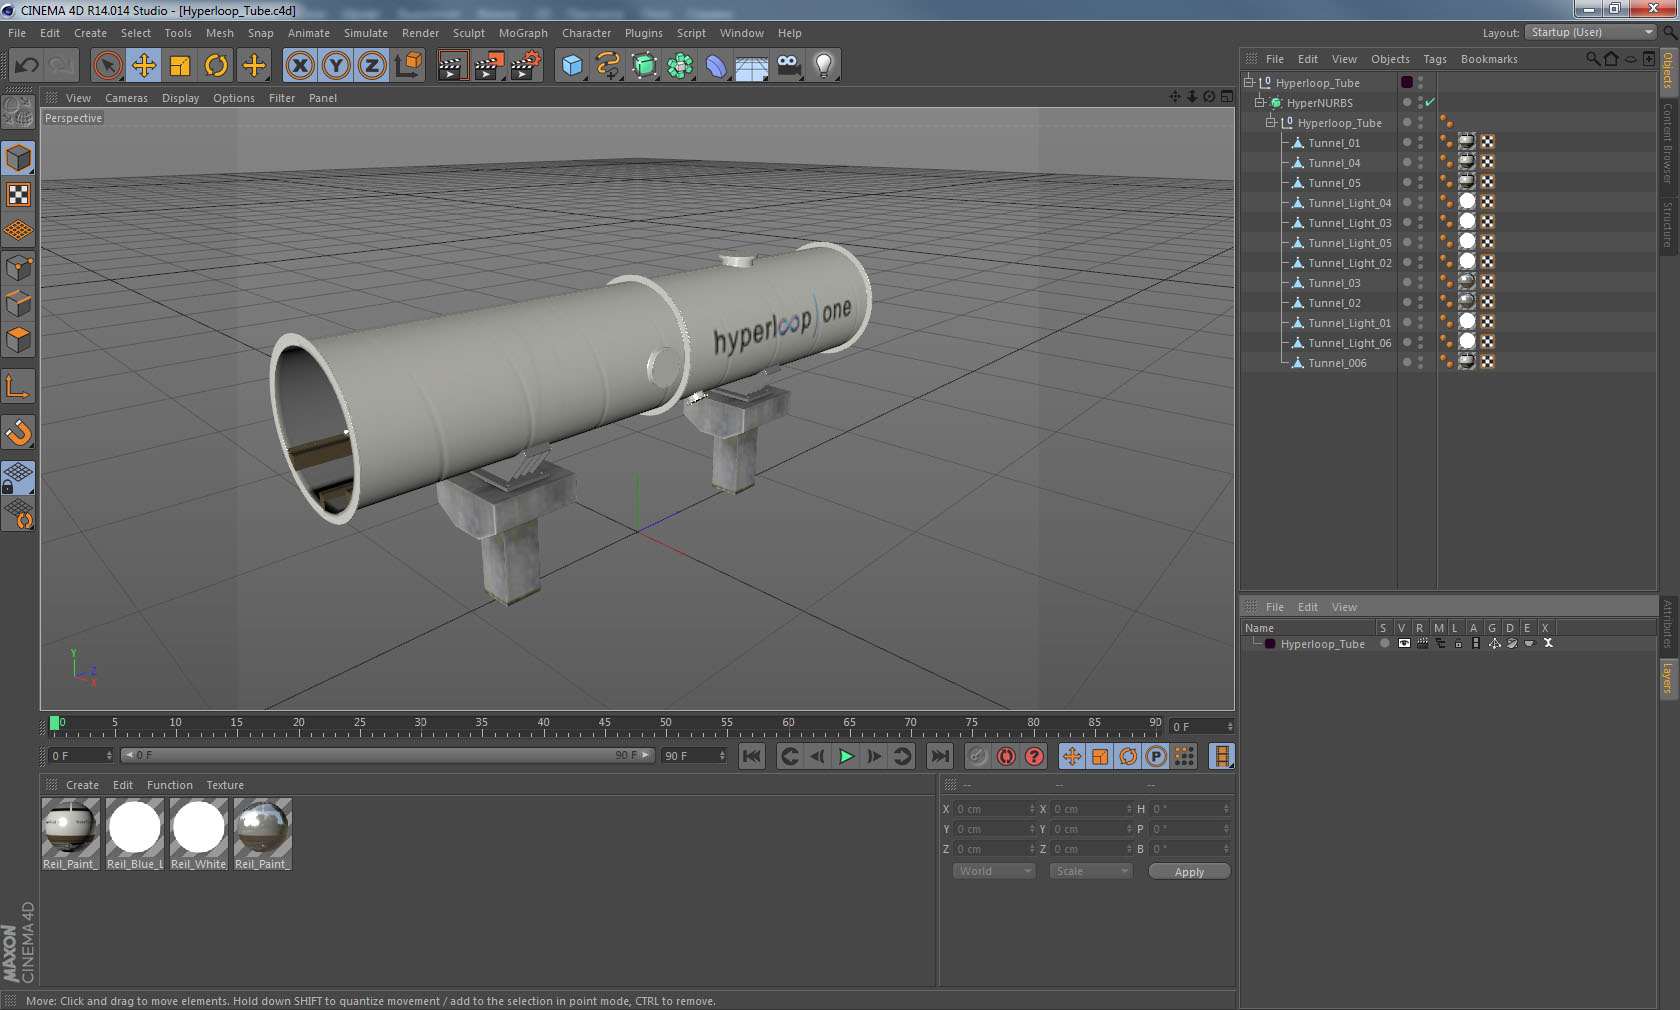This screenshot has height=1010, width=1680.
Task: Open the Scale mode dropdown
Action: (1091, 871)
